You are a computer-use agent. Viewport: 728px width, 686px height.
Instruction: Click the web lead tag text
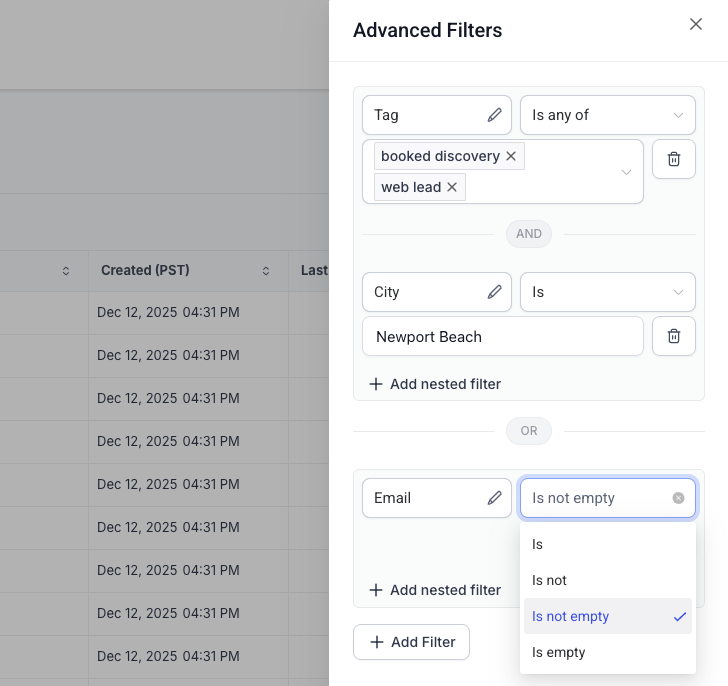point(411,187)
